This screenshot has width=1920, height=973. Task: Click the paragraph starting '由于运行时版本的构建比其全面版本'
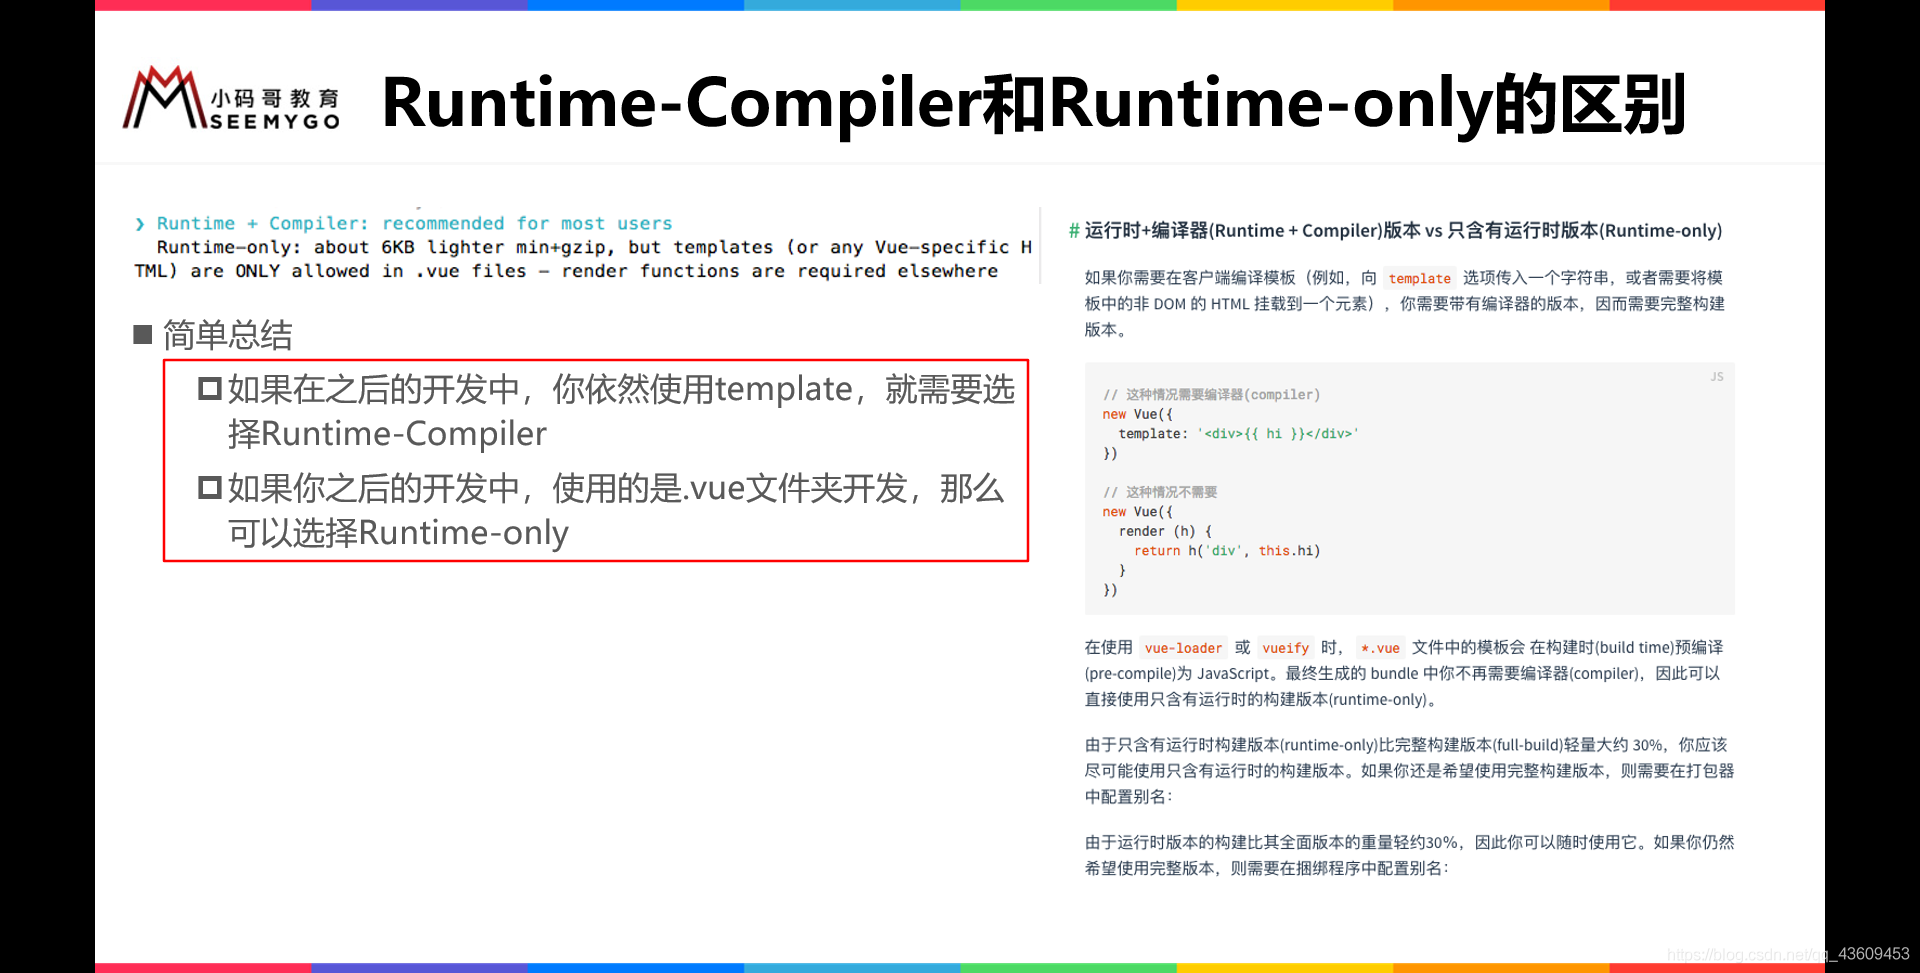(x=1409, y=855)
